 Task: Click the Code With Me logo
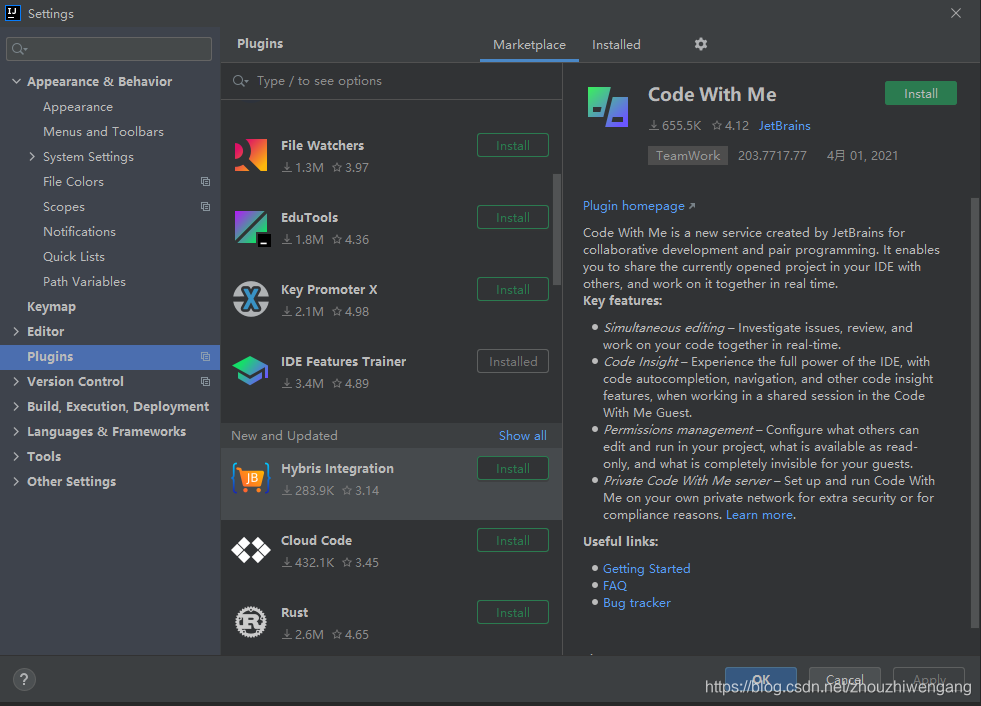(x=607, y=107)
